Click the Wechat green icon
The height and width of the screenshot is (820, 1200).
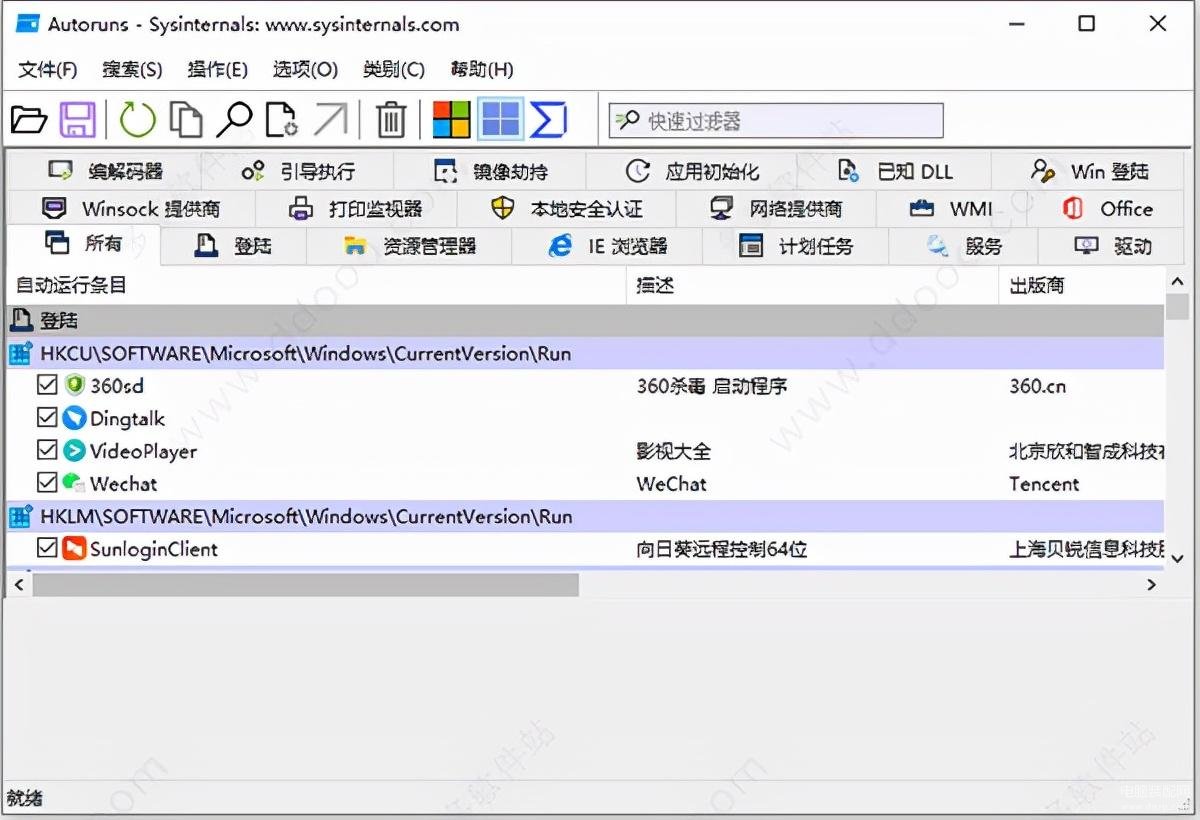pyautogui.click(x=74, y=483)
